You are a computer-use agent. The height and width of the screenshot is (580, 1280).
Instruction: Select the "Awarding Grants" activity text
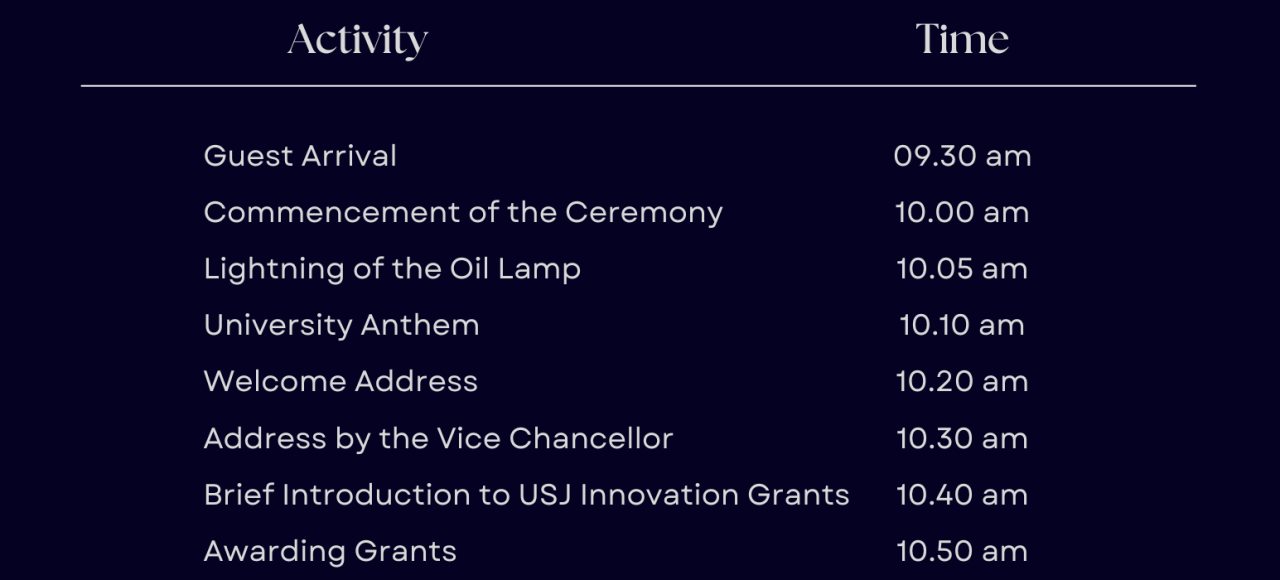point(330,551)
